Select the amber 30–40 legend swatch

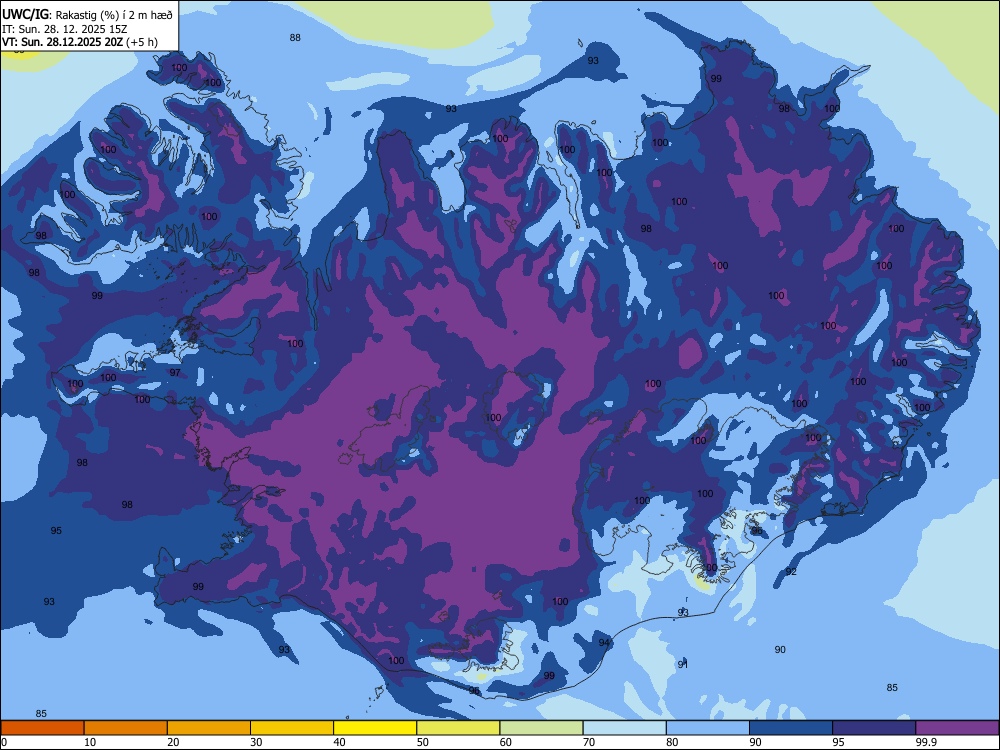tap(292, 728)
